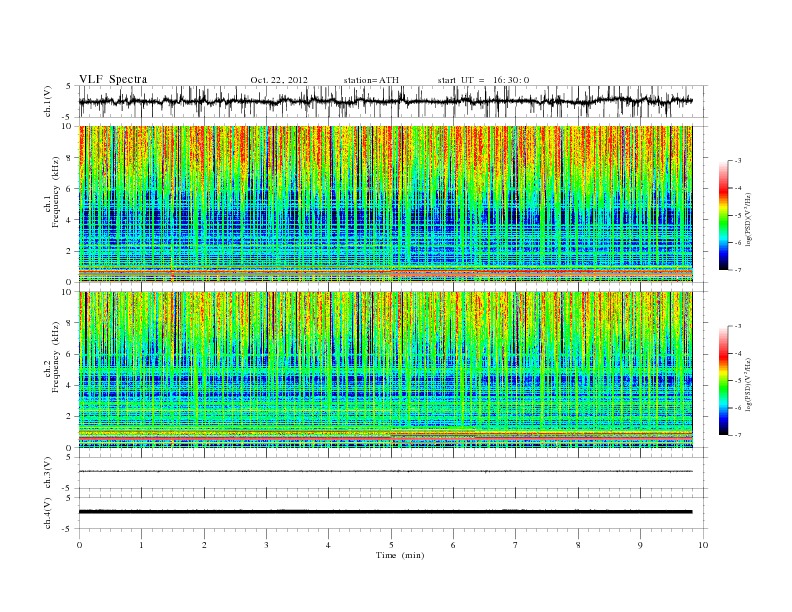The width and height of the screenshot is (792, 612).
Task: Click the "8" minute tick label
Action: click(x=578, y=545)
